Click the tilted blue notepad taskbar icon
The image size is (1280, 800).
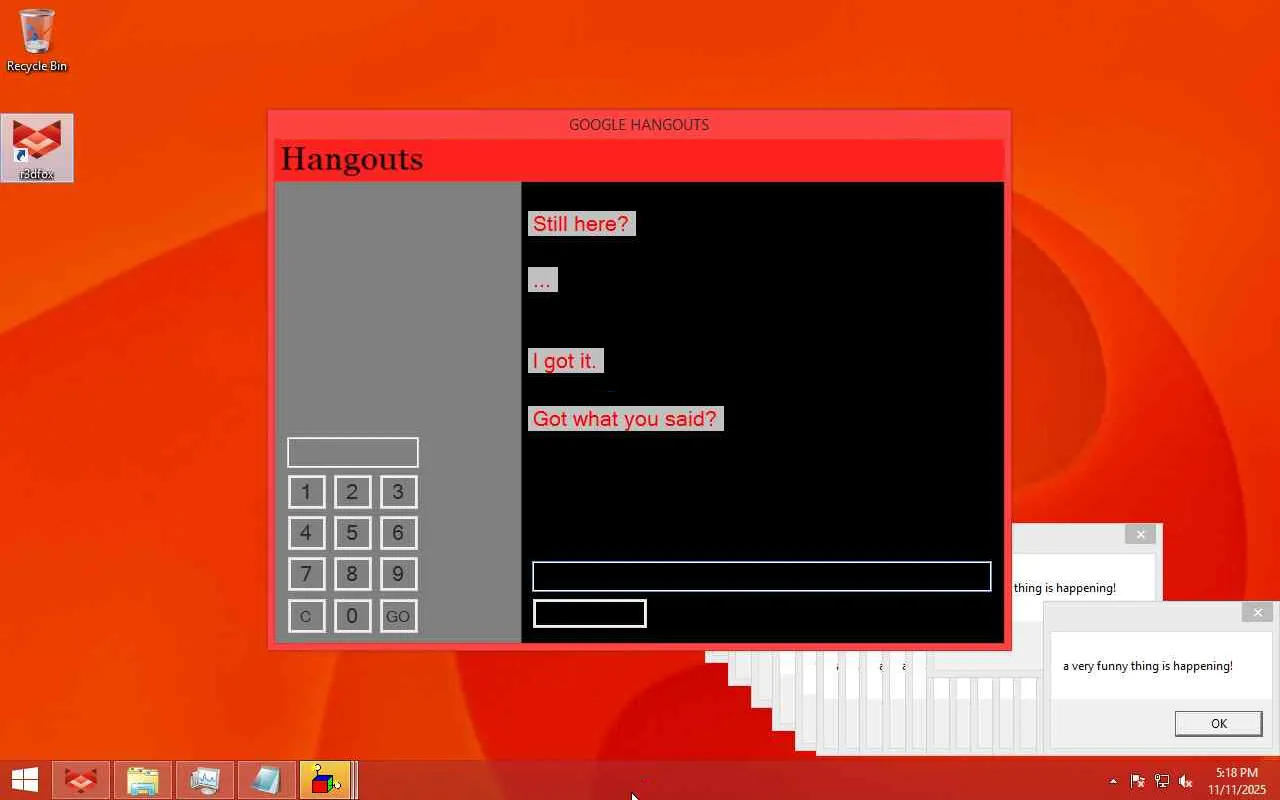[x=267, y=780]
